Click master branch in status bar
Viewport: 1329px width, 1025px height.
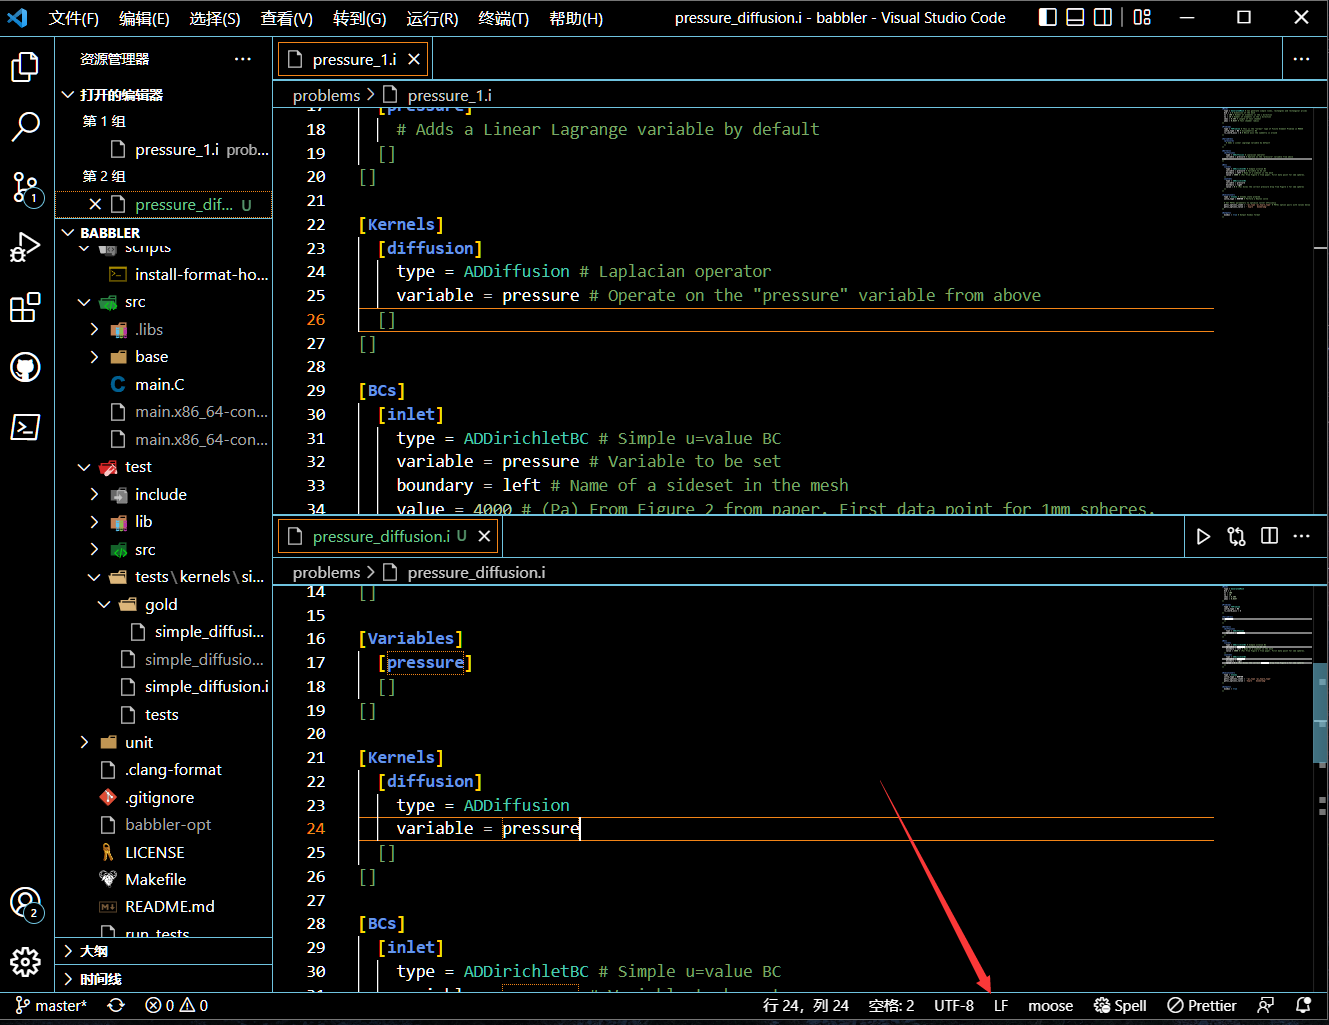point(50,1005)
